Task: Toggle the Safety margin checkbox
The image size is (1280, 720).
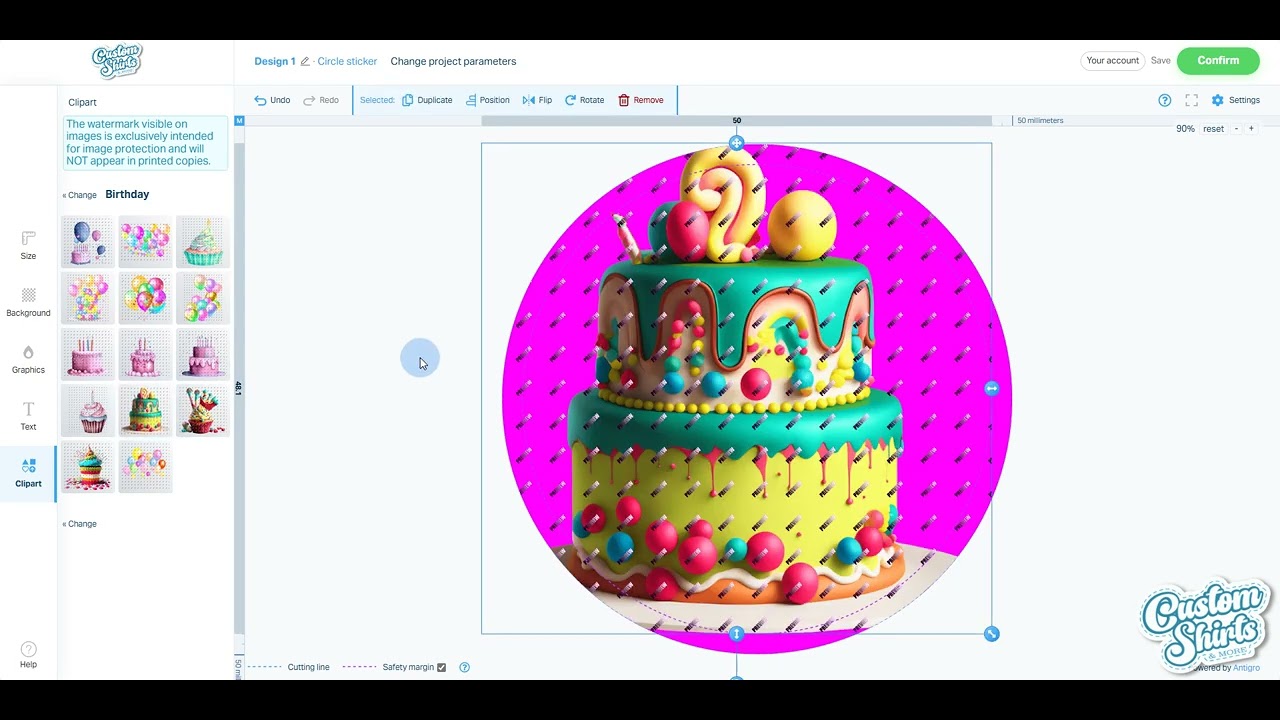Action: [441, 667]
